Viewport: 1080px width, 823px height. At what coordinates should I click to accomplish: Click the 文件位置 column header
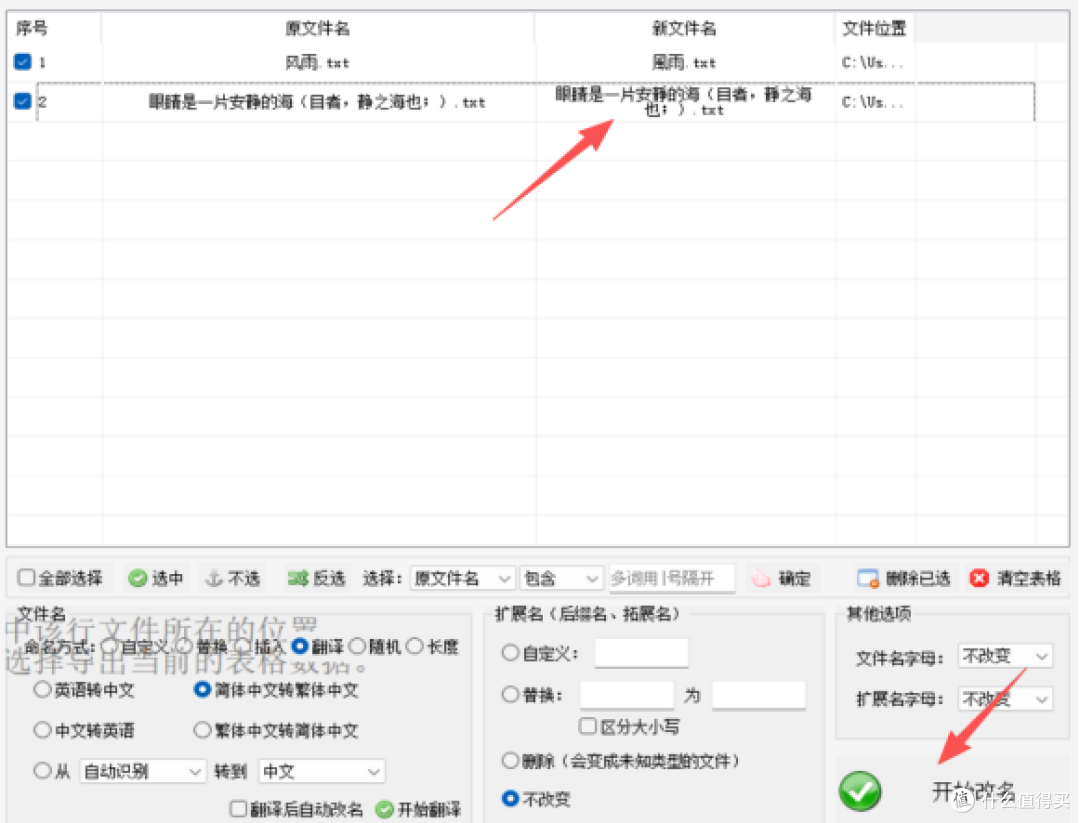(x=874, y=28)
